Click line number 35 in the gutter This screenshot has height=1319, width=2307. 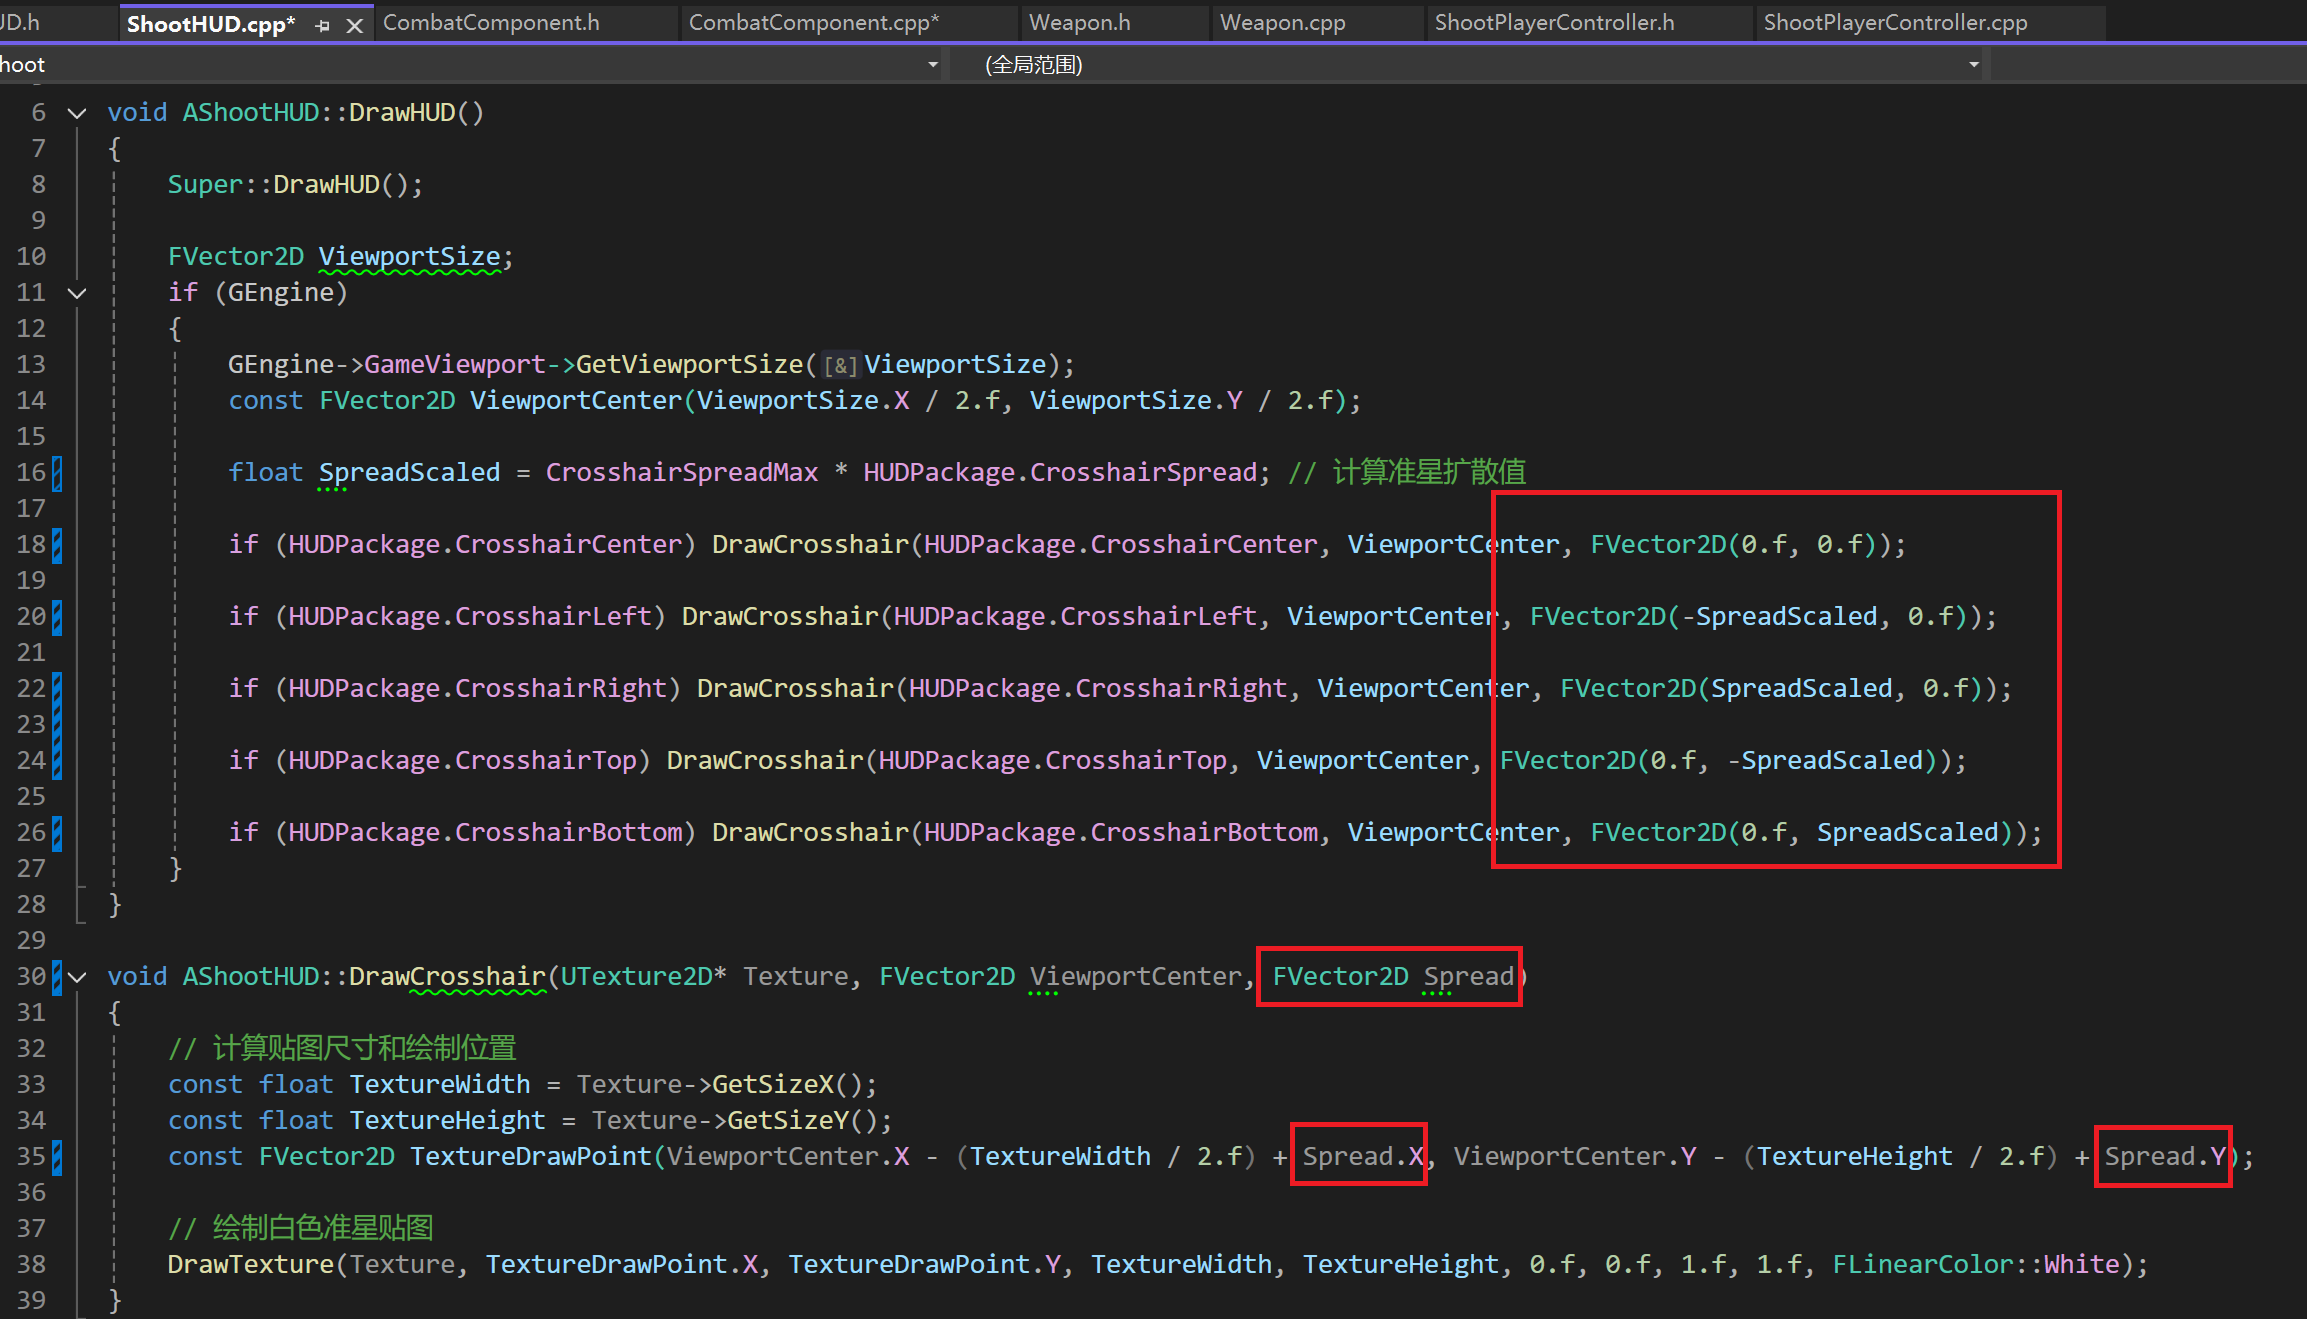[31, 1157]
